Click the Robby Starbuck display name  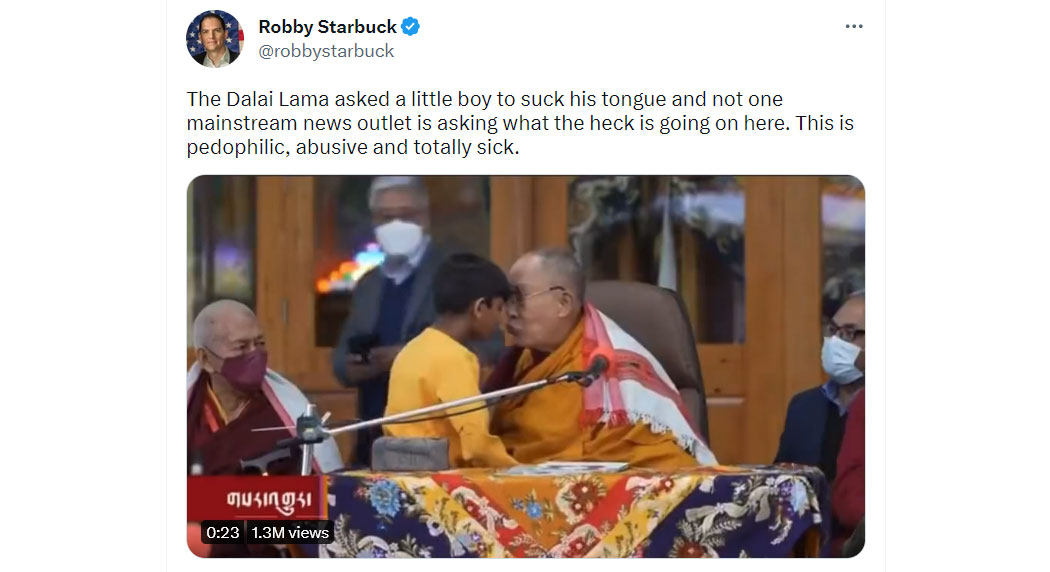pyautogui.click(x=327, y=27)
